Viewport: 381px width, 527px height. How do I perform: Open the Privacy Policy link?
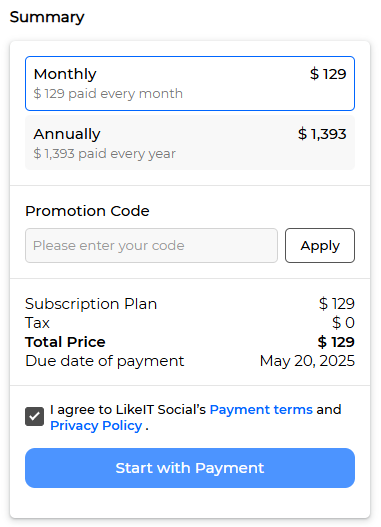coord(96,425)
